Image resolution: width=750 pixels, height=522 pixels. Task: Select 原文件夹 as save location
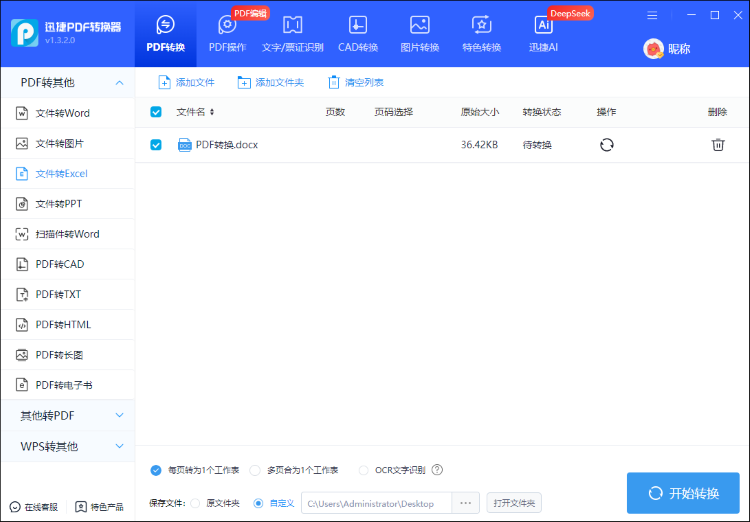tap(195, 503)
